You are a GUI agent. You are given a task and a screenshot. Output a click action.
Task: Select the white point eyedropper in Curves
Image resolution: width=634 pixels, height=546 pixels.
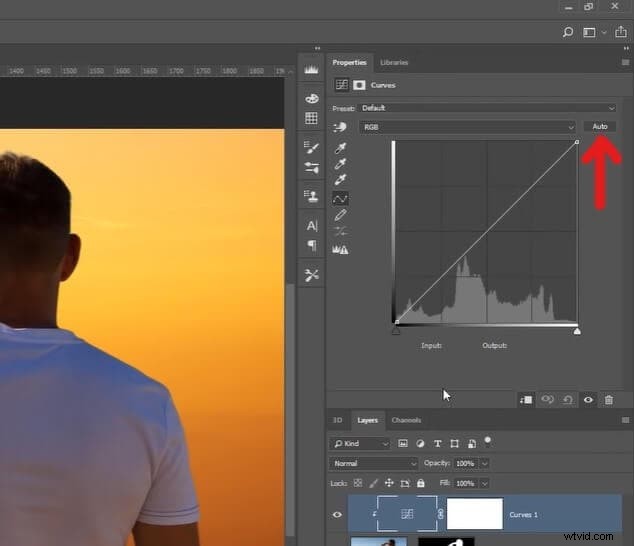[x=340, y=180]
